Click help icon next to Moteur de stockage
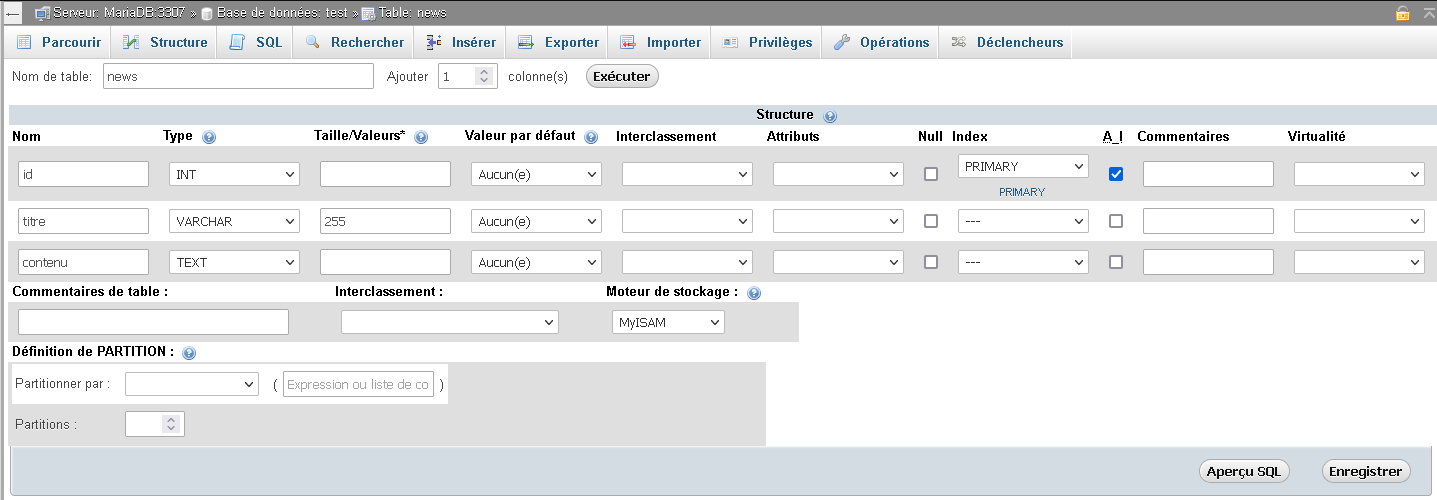Screen dimensions: 1437x500 [754, 293]
